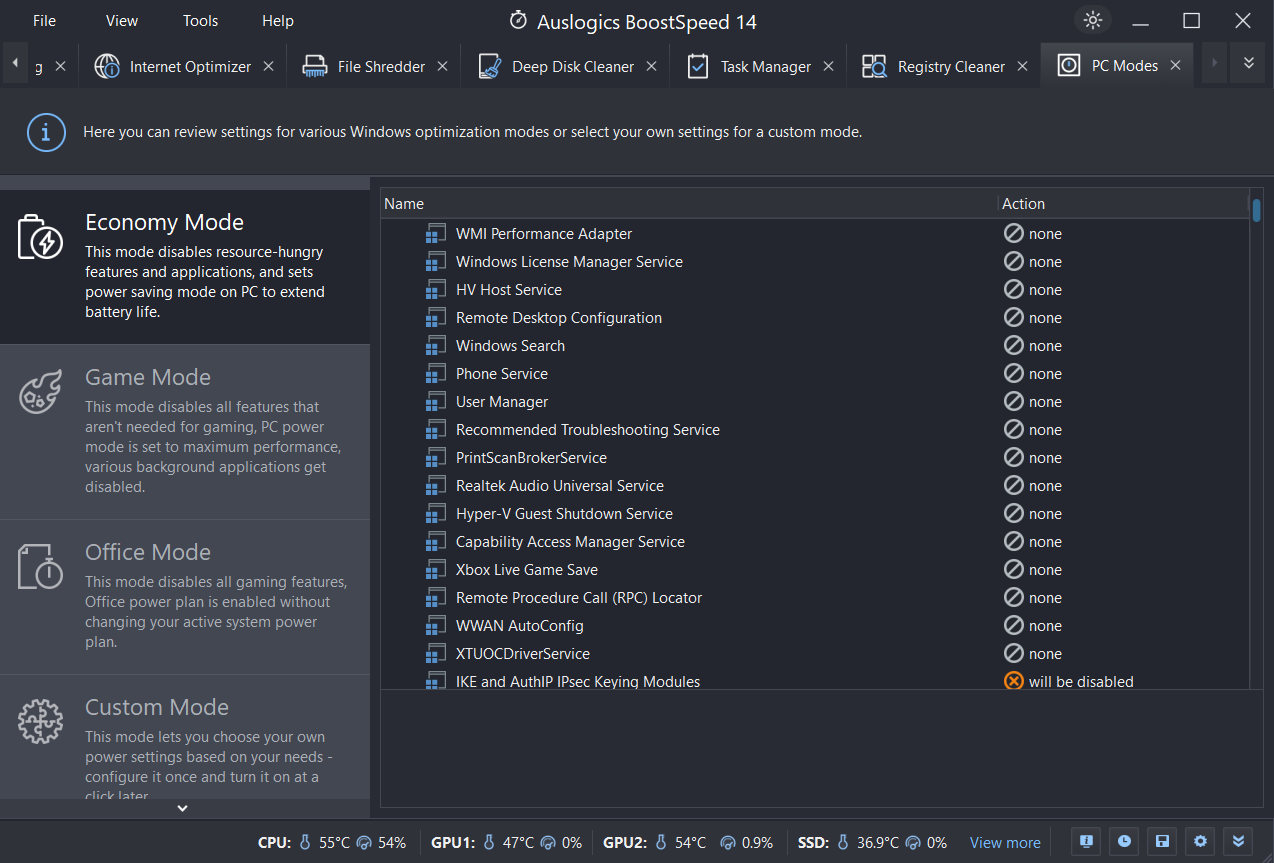Screen dimensions: 1274x863
Task: Toggle action for IKE and AuthIP IPsec Keying Modules
Action: (x=1068, y=682)
